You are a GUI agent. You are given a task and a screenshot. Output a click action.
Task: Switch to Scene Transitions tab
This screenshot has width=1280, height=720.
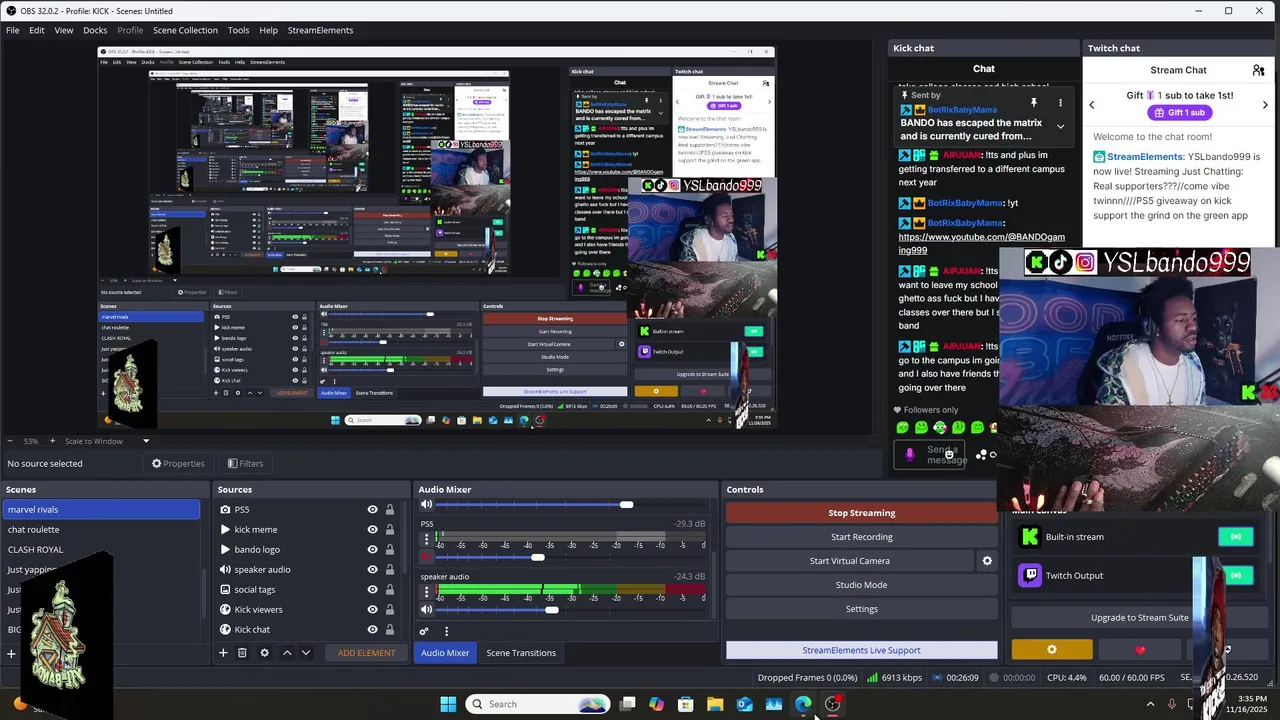521,653
